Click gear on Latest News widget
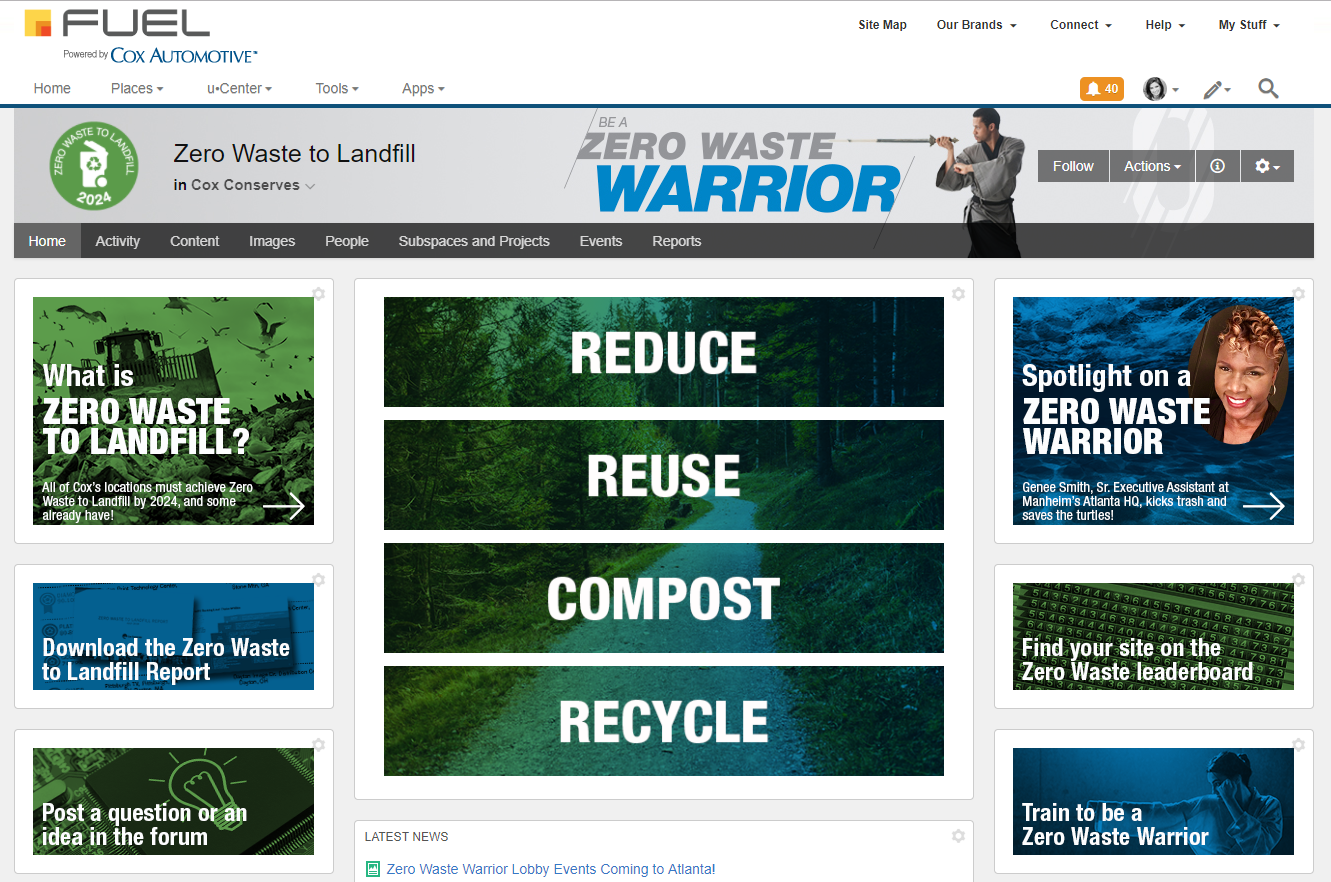 pos(958,835)
